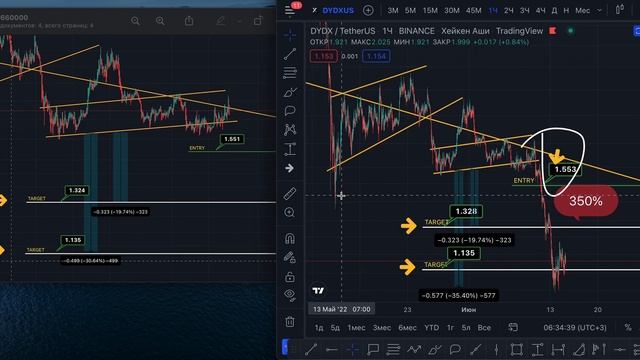Close the DYDXUS symbol search

pos(314,10)
